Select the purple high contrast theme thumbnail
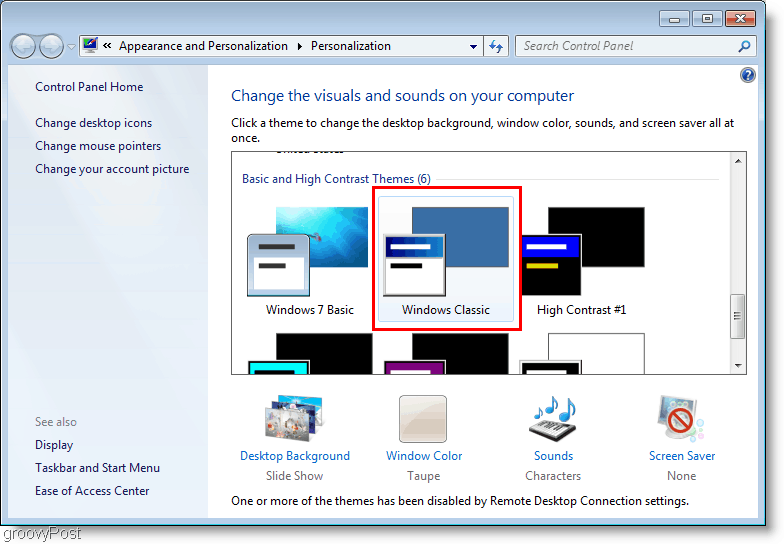This screenshot has height=544, width=784. pyautogui.click(x=446, y=354)
